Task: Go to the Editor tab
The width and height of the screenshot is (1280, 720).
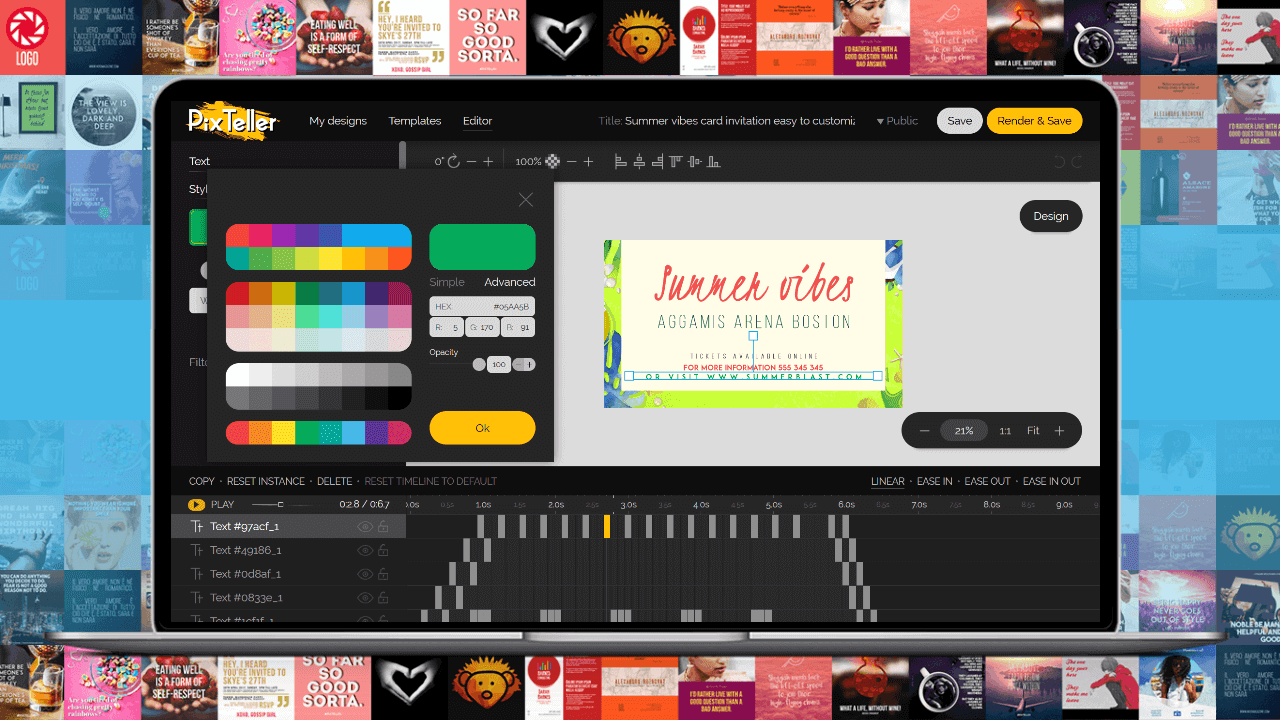Action: click(477, 121)
